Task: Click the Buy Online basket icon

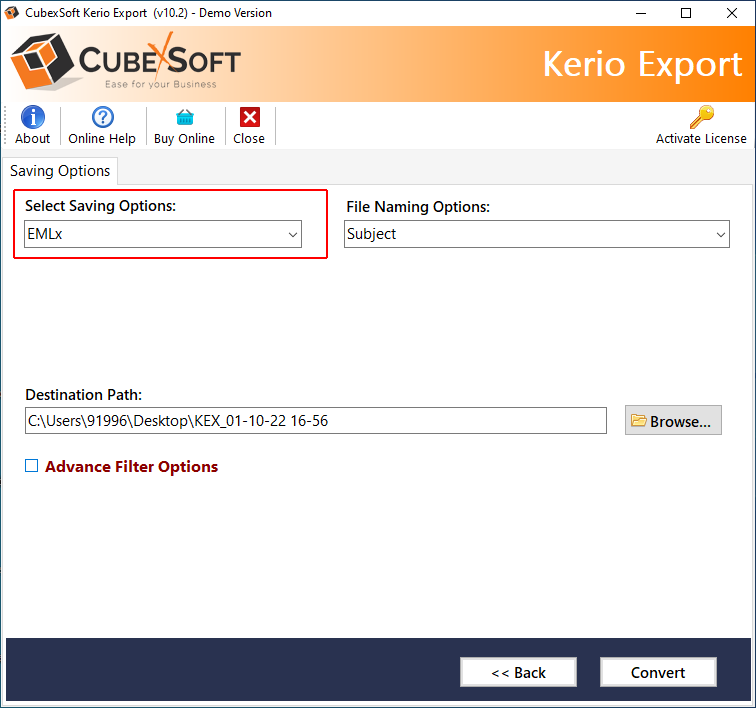Action: point(185,117)
